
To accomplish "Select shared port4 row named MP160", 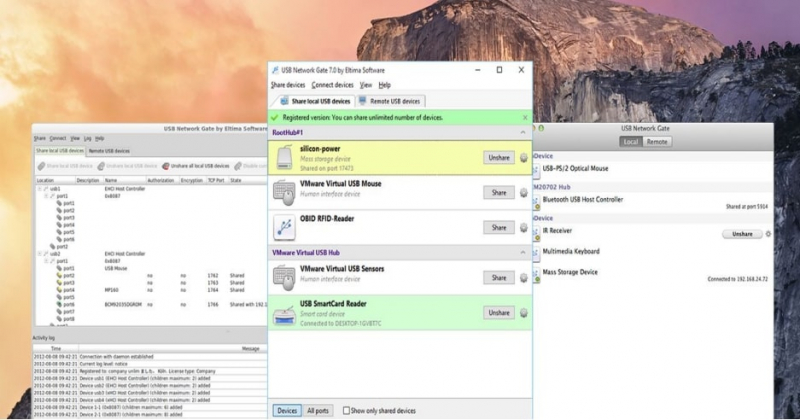I will coord(150,290).
